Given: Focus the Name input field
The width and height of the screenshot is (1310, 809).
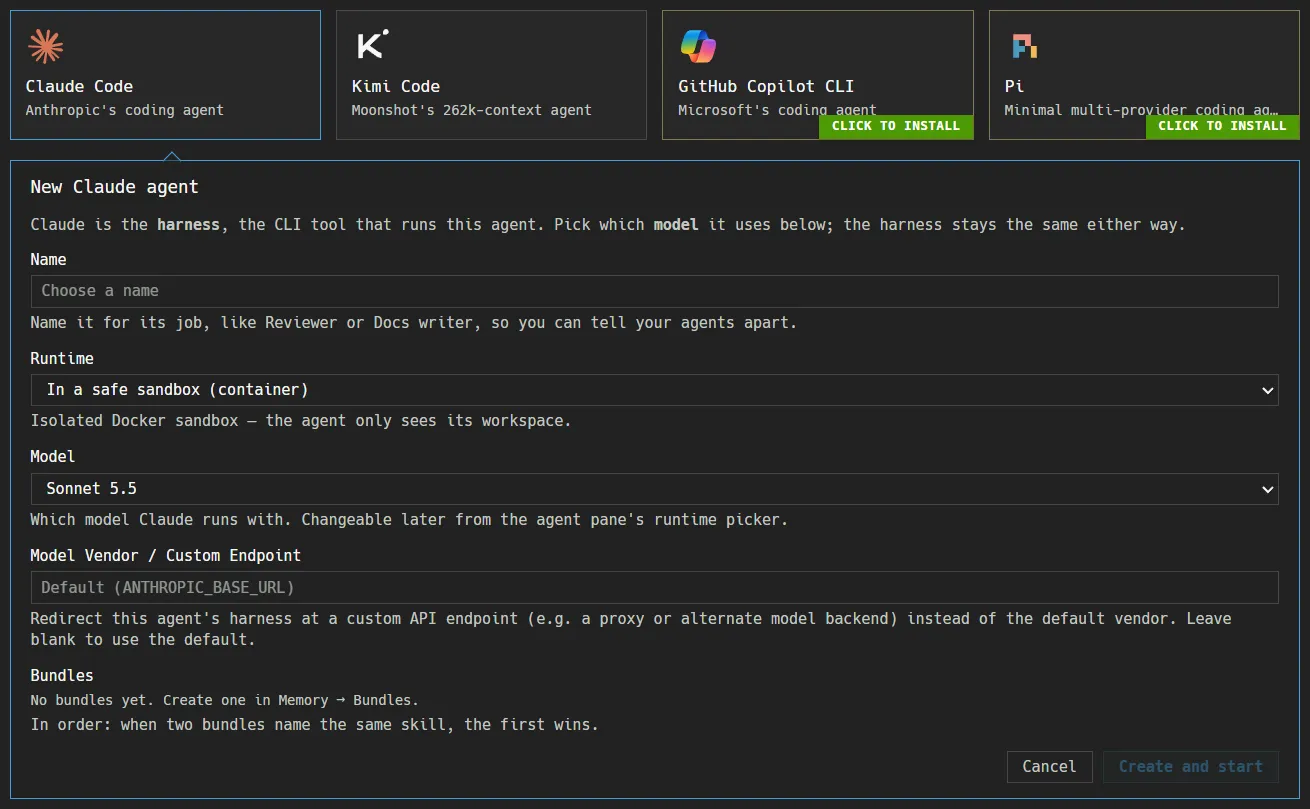Looking at the screenshot, I should [x=654, y=291].
